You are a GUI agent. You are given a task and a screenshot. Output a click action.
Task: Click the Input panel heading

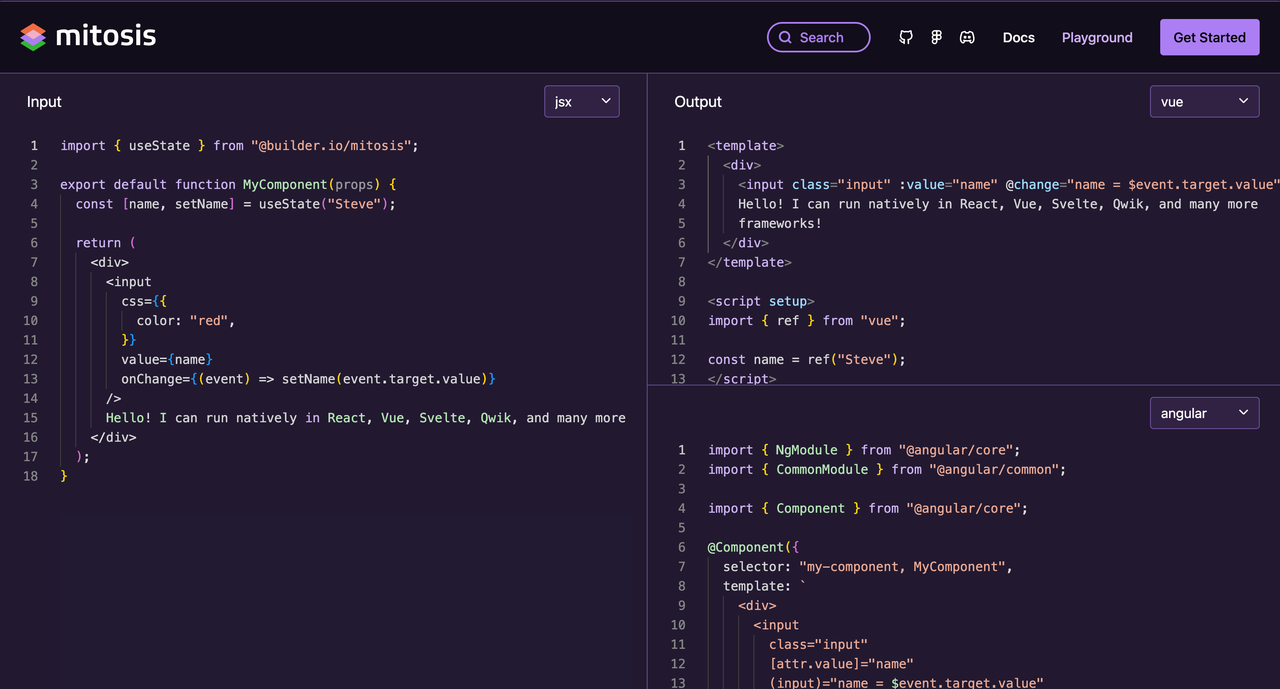[44, 102]
